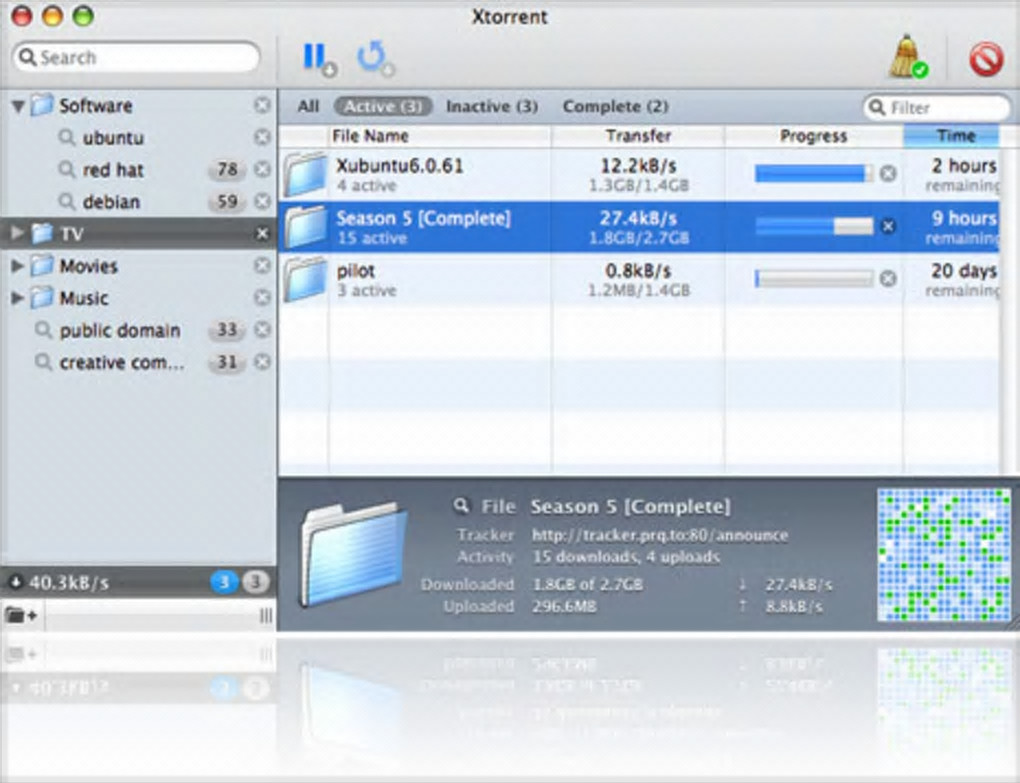Click the Xubuntu6.0.61 folder icon

pyautogui.click(x=305, y=174)
